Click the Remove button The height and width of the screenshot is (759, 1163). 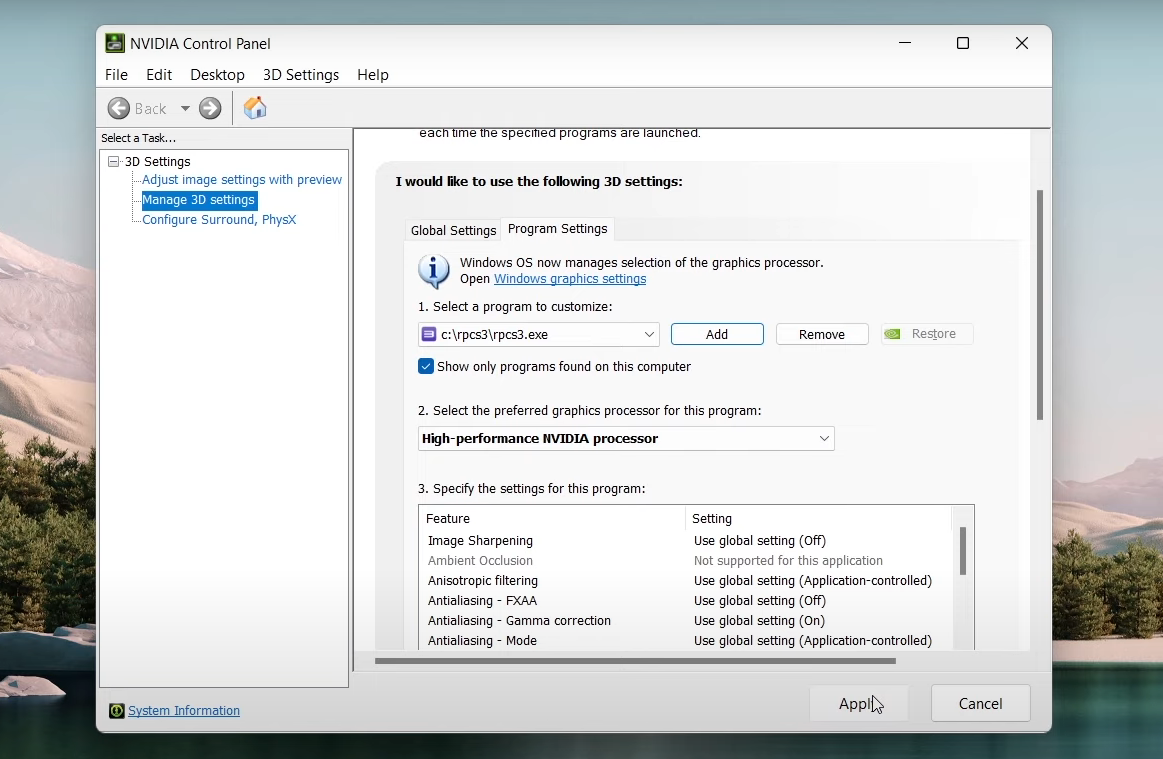pos(822,335)
